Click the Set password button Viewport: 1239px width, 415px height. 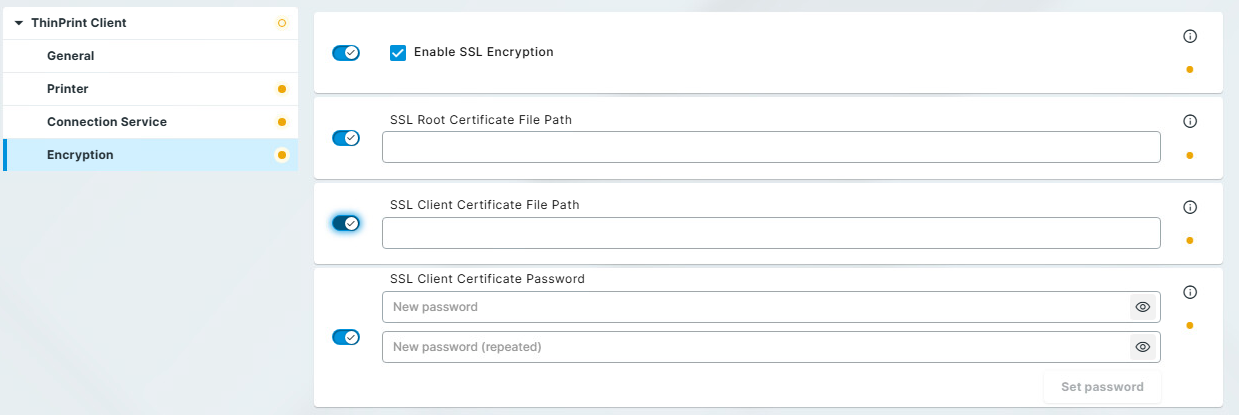(x=1102, y=386)
